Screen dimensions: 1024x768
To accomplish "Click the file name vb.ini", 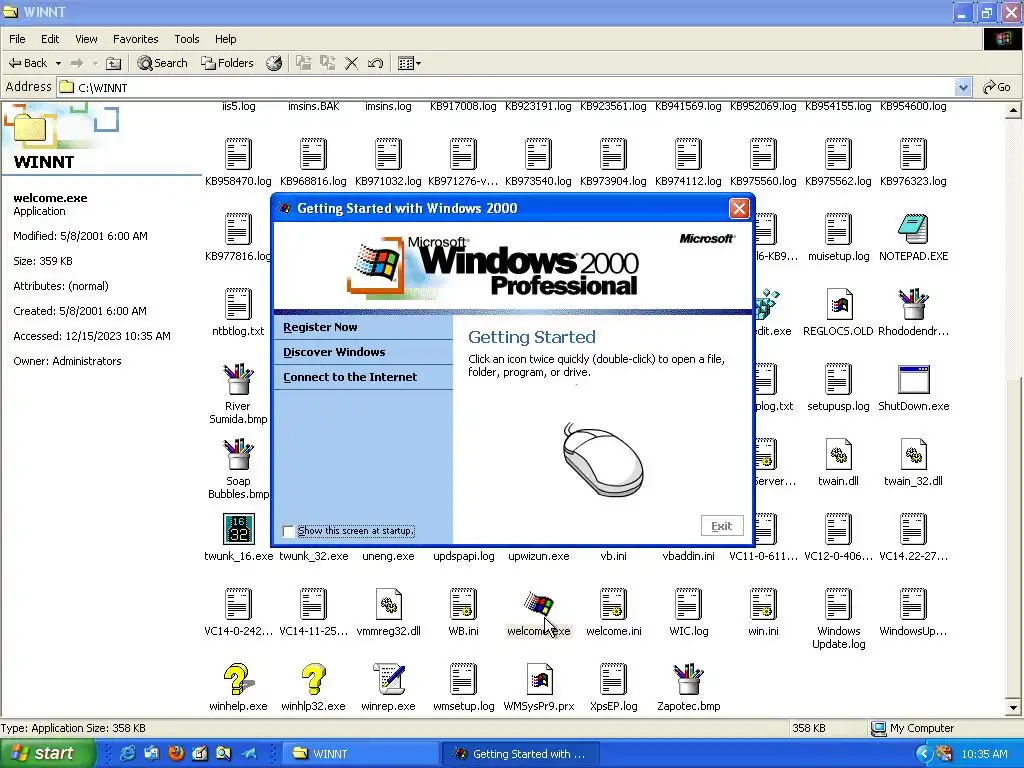I will tap(613, 556).
